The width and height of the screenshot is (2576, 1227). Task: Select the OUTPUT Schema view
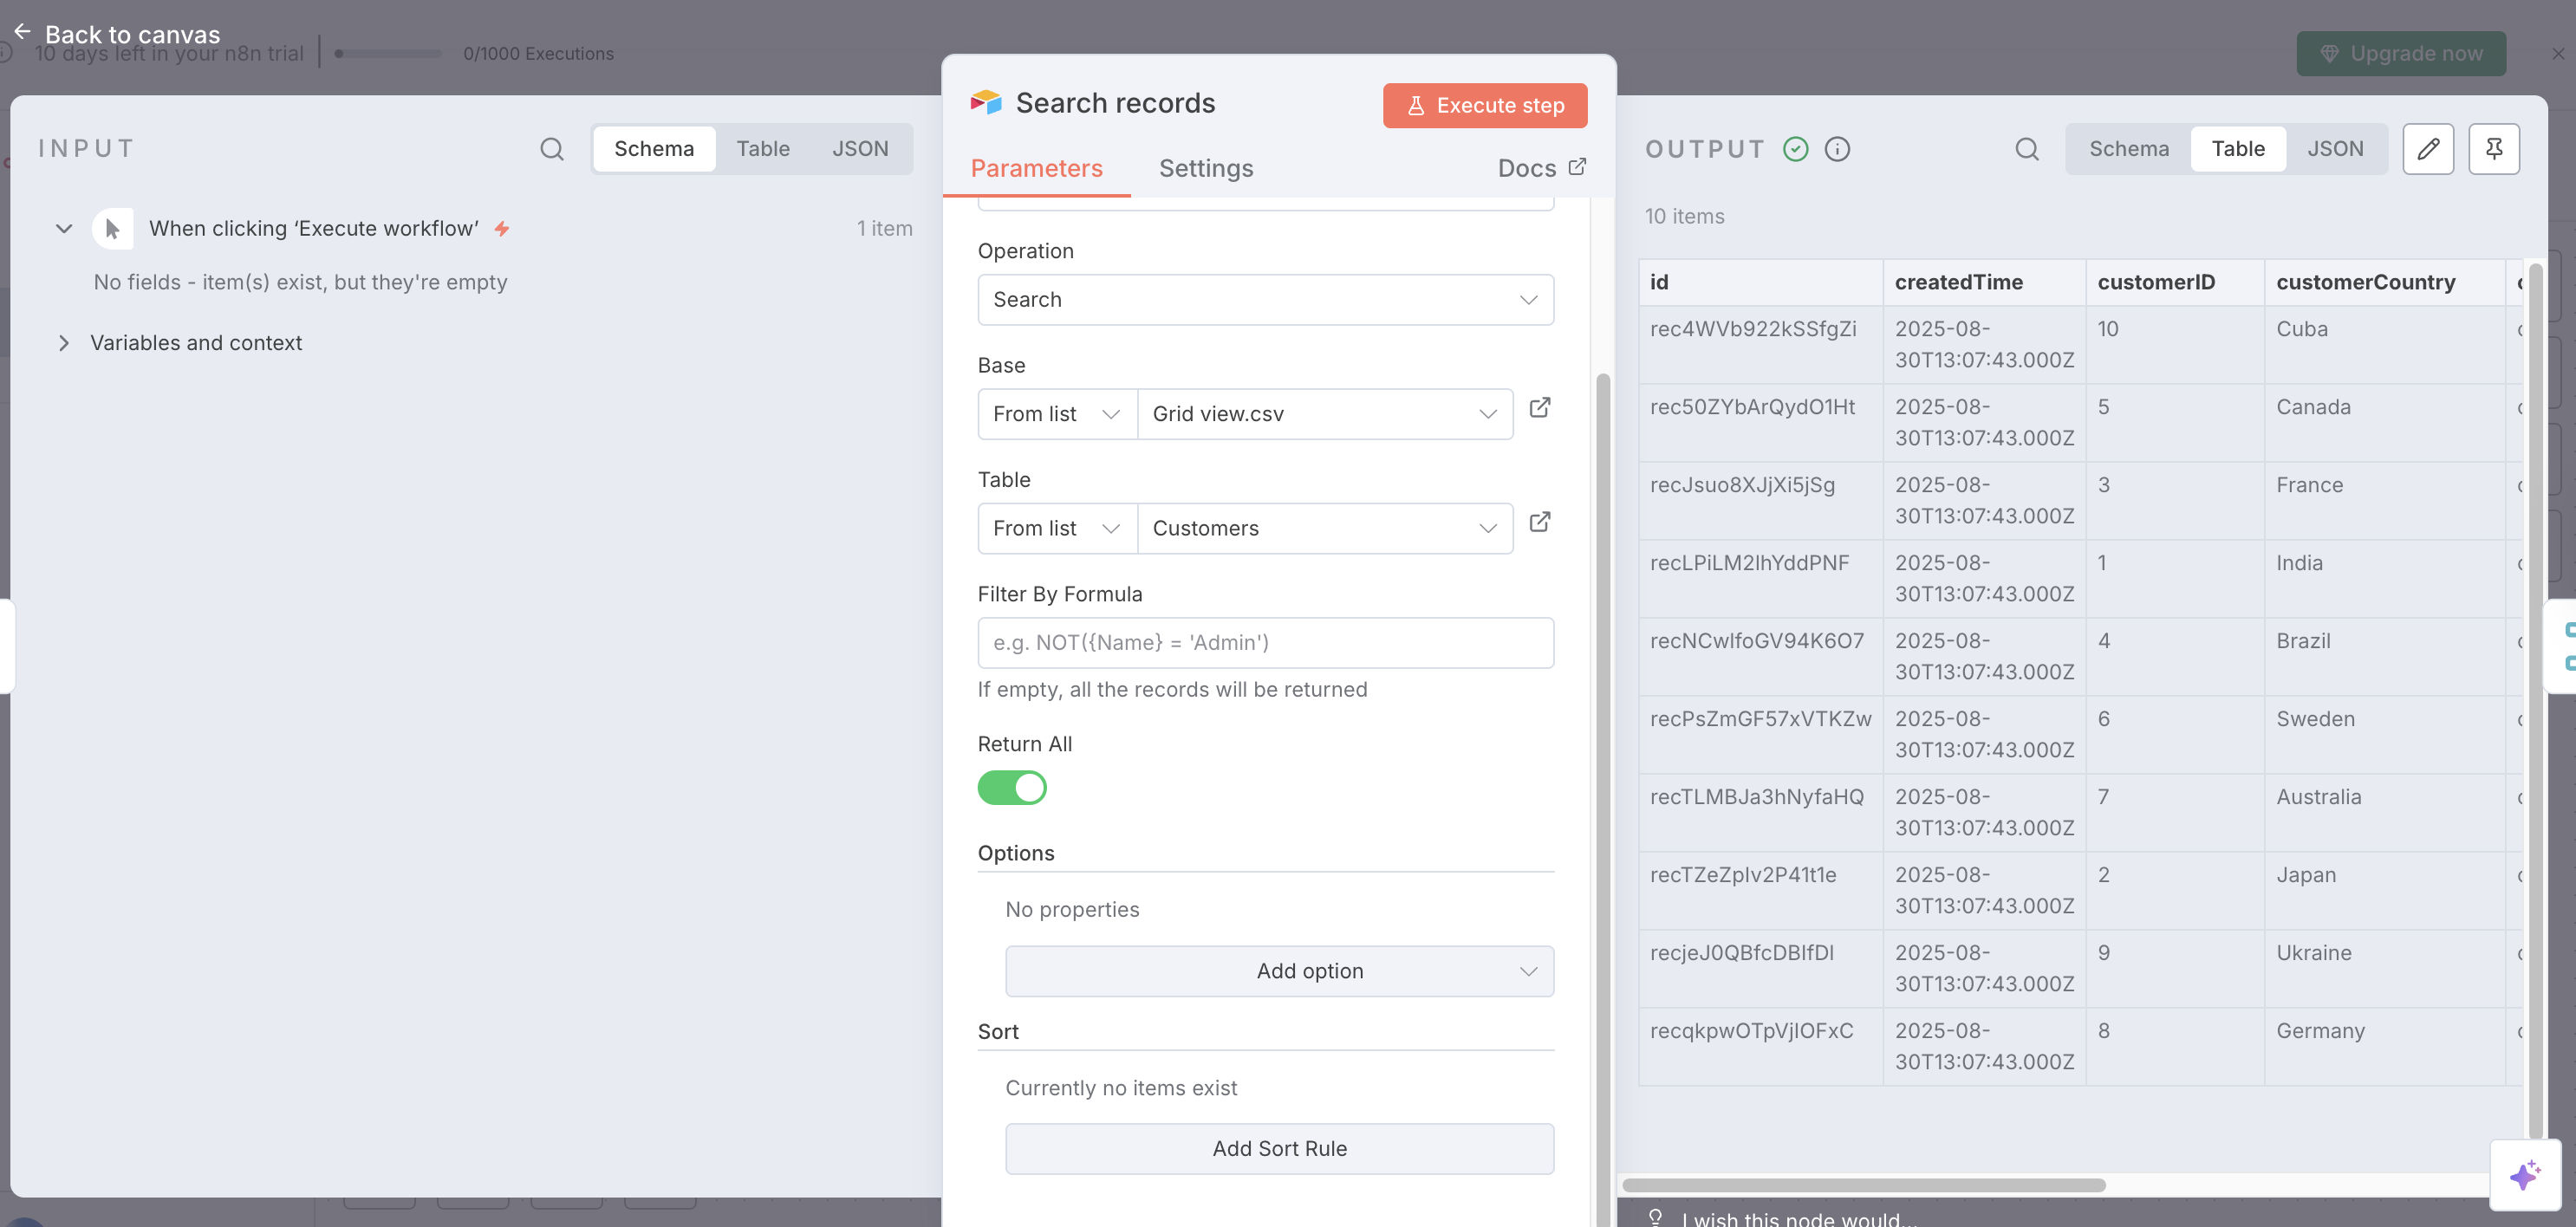point(2128,149)
